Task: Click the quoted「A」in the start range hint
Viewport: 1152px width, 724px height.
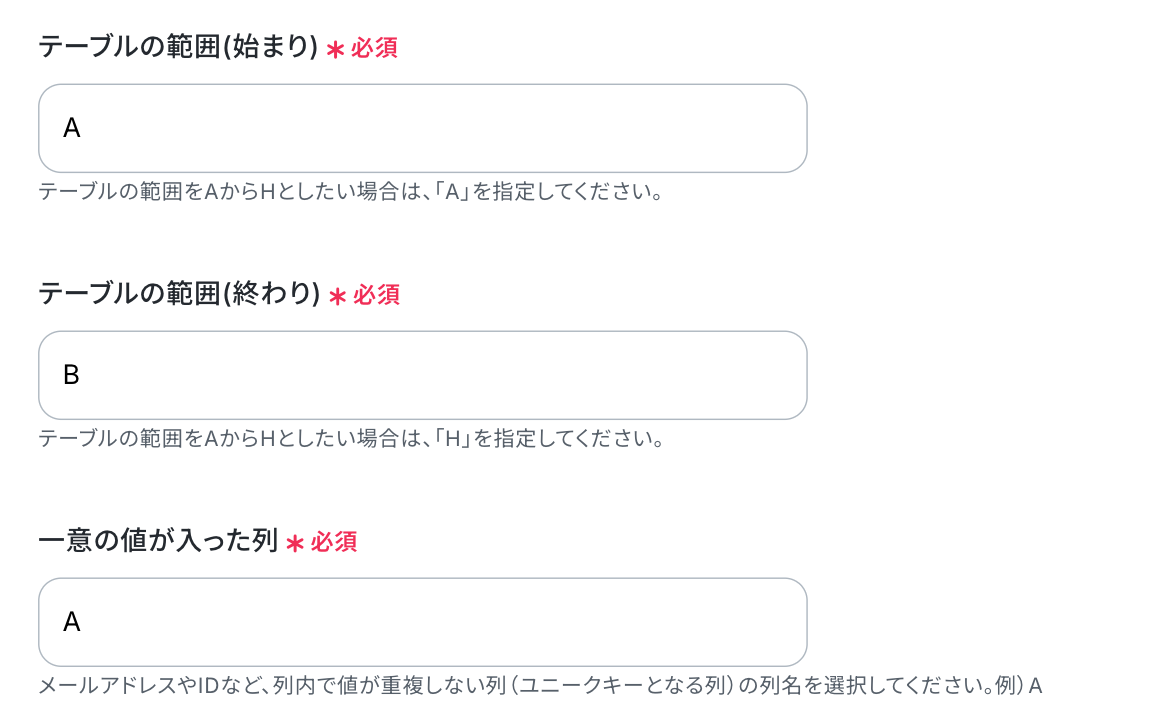Action: tap(452, 191)
